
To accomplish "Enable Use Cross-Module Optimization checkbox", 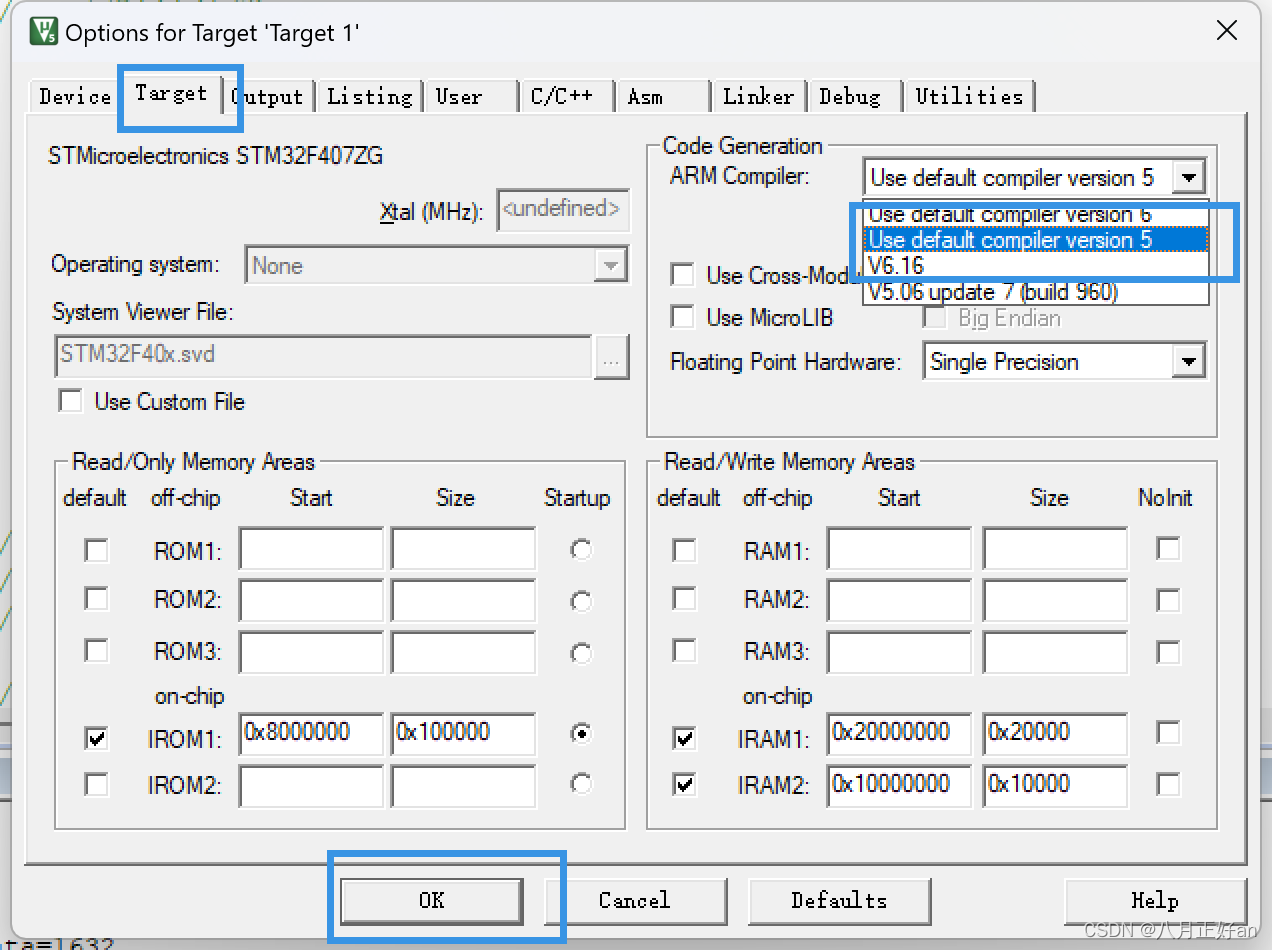I will [682, 274].
